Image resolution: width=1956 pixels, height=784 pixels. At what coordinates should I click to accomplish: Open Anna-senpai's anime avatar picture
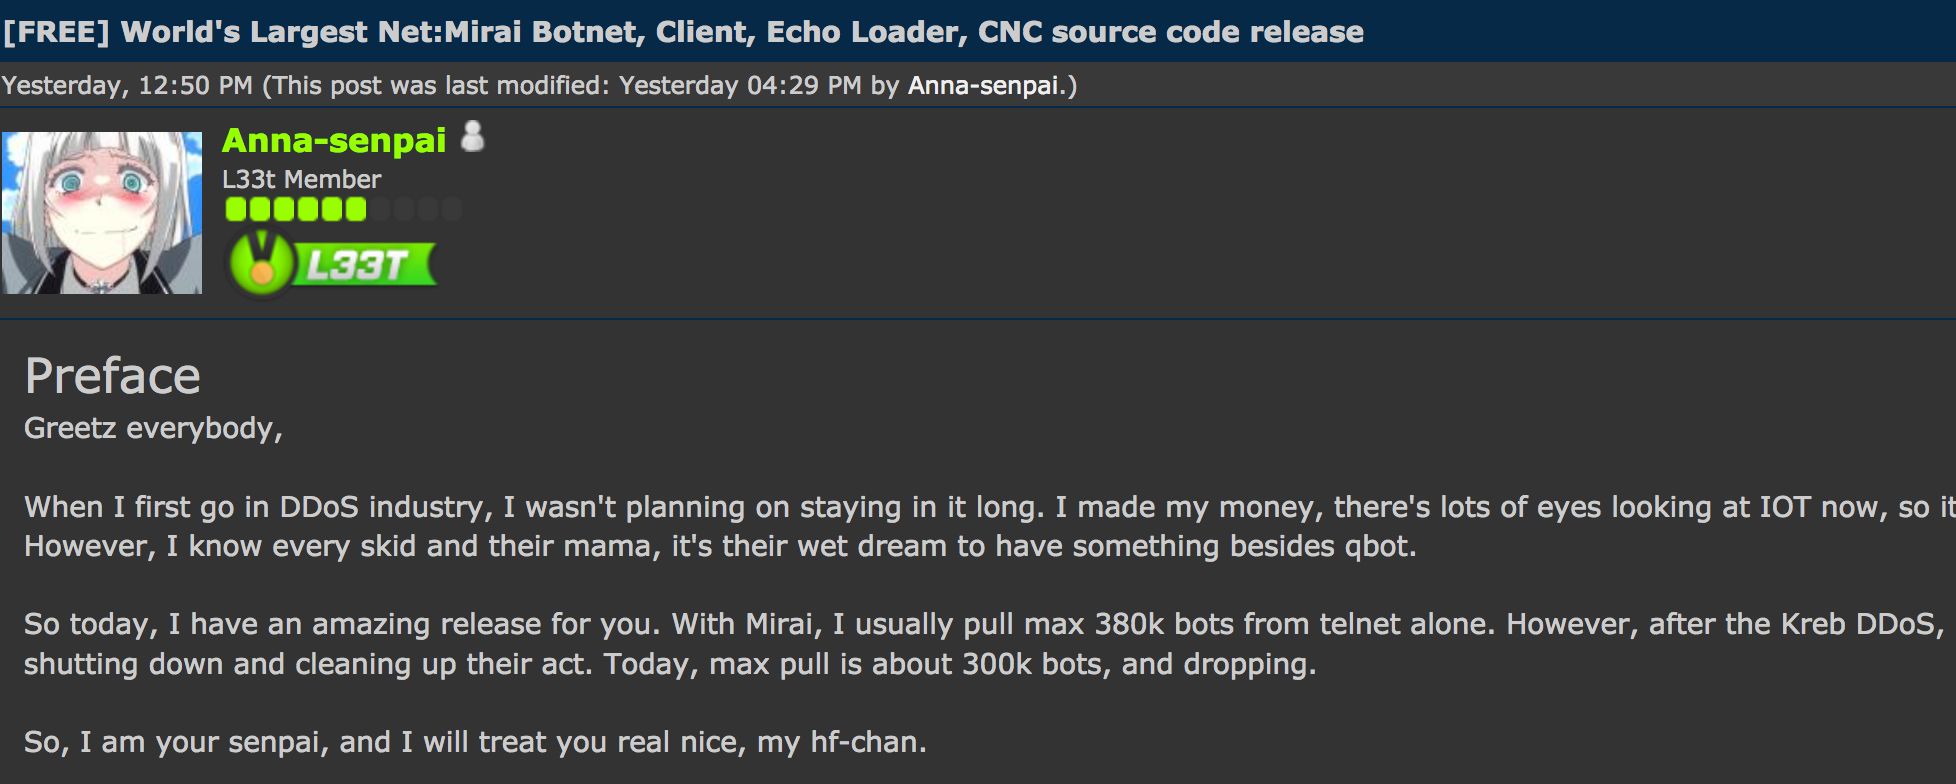[x=103, y=213]
